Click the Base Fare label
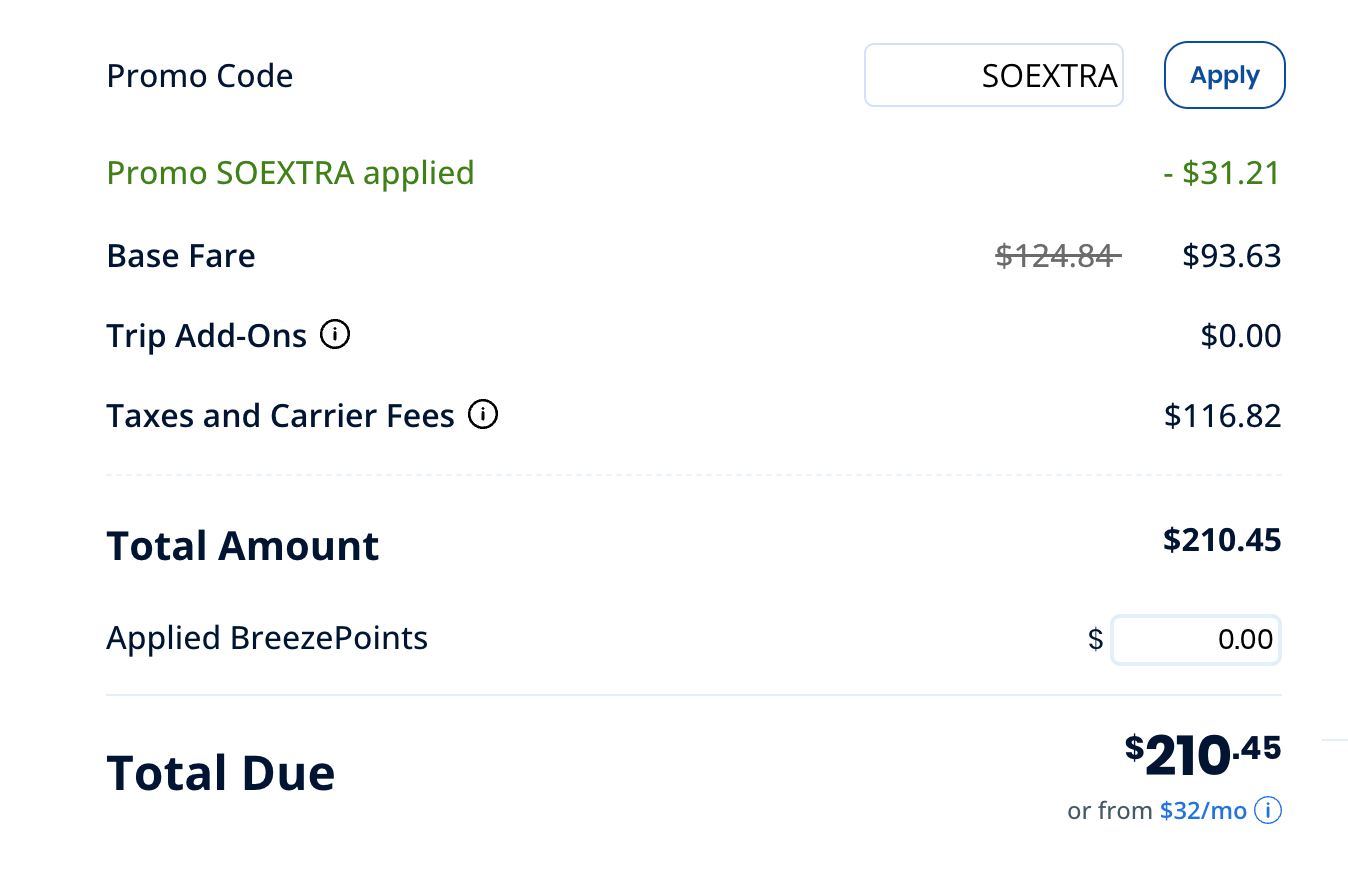Screen dimensions: 1348x874 (181, 256)
